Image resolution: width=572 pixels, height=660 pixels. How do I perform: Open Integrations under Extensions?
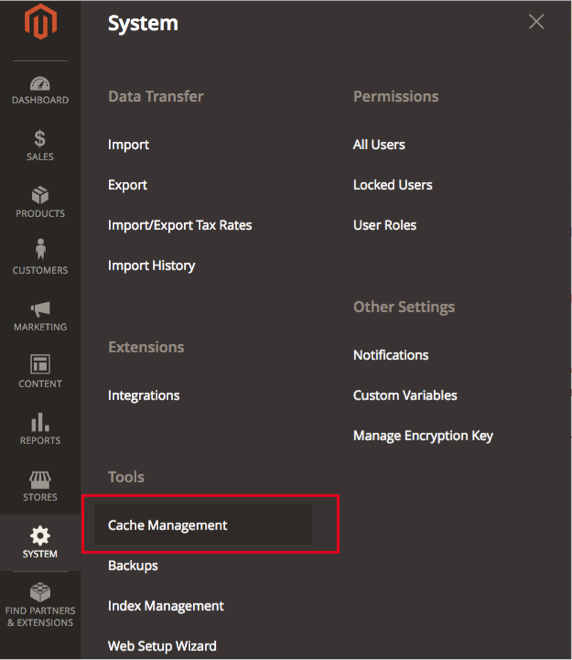(144, 396)
